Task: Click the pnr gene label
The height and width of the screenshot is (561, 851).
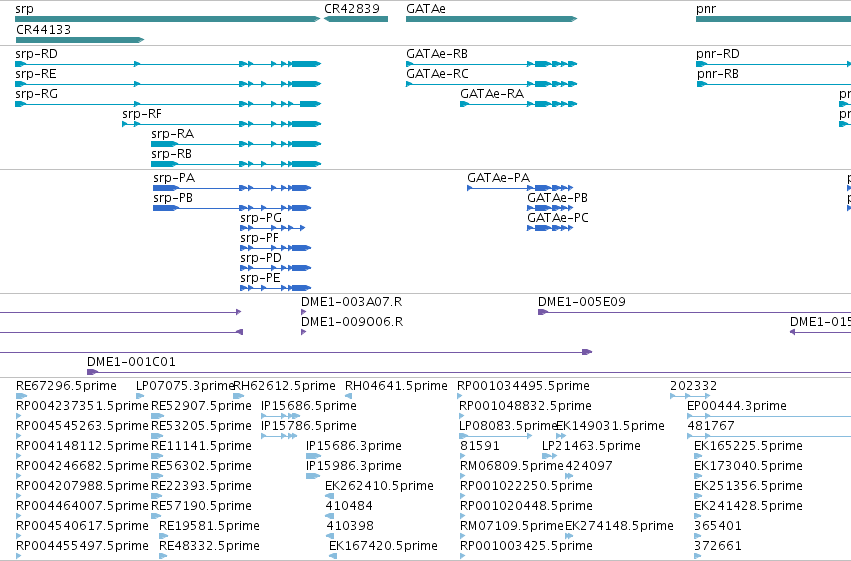Action: [x=706, y=9]
